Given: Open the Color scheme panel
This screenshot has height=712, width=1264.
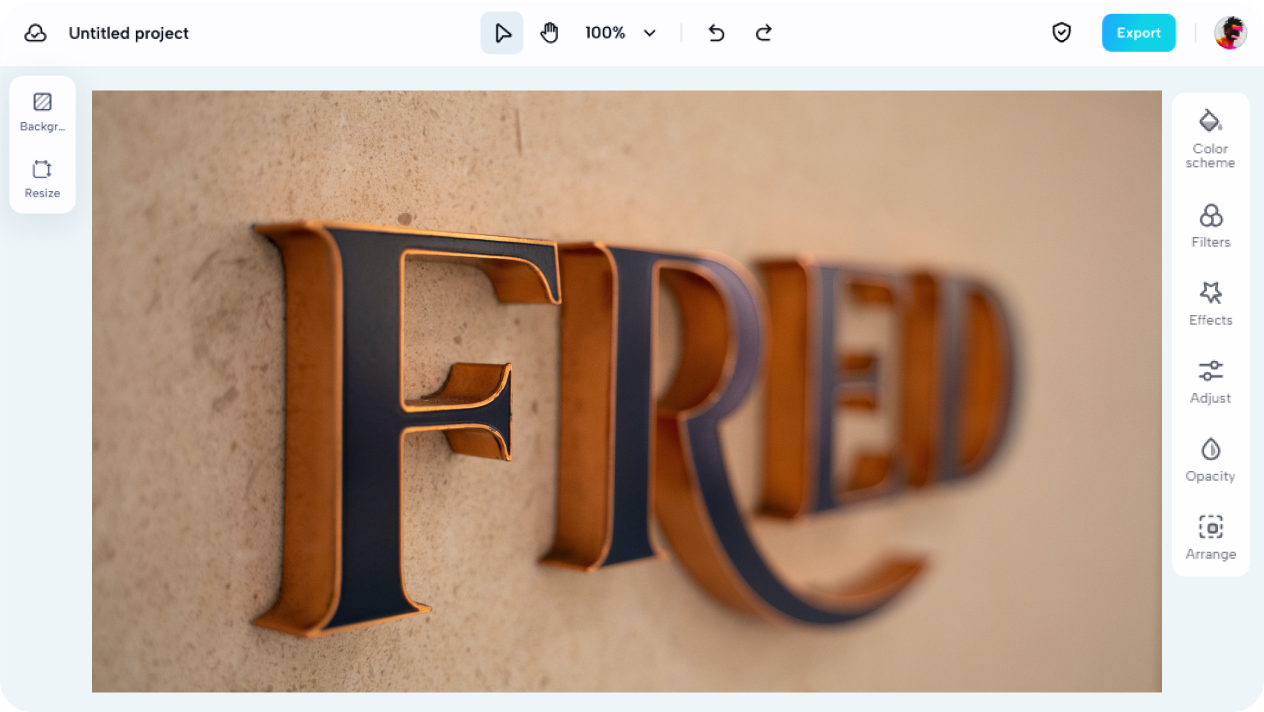Looking at the screenshot, I should pos(1210,139).
